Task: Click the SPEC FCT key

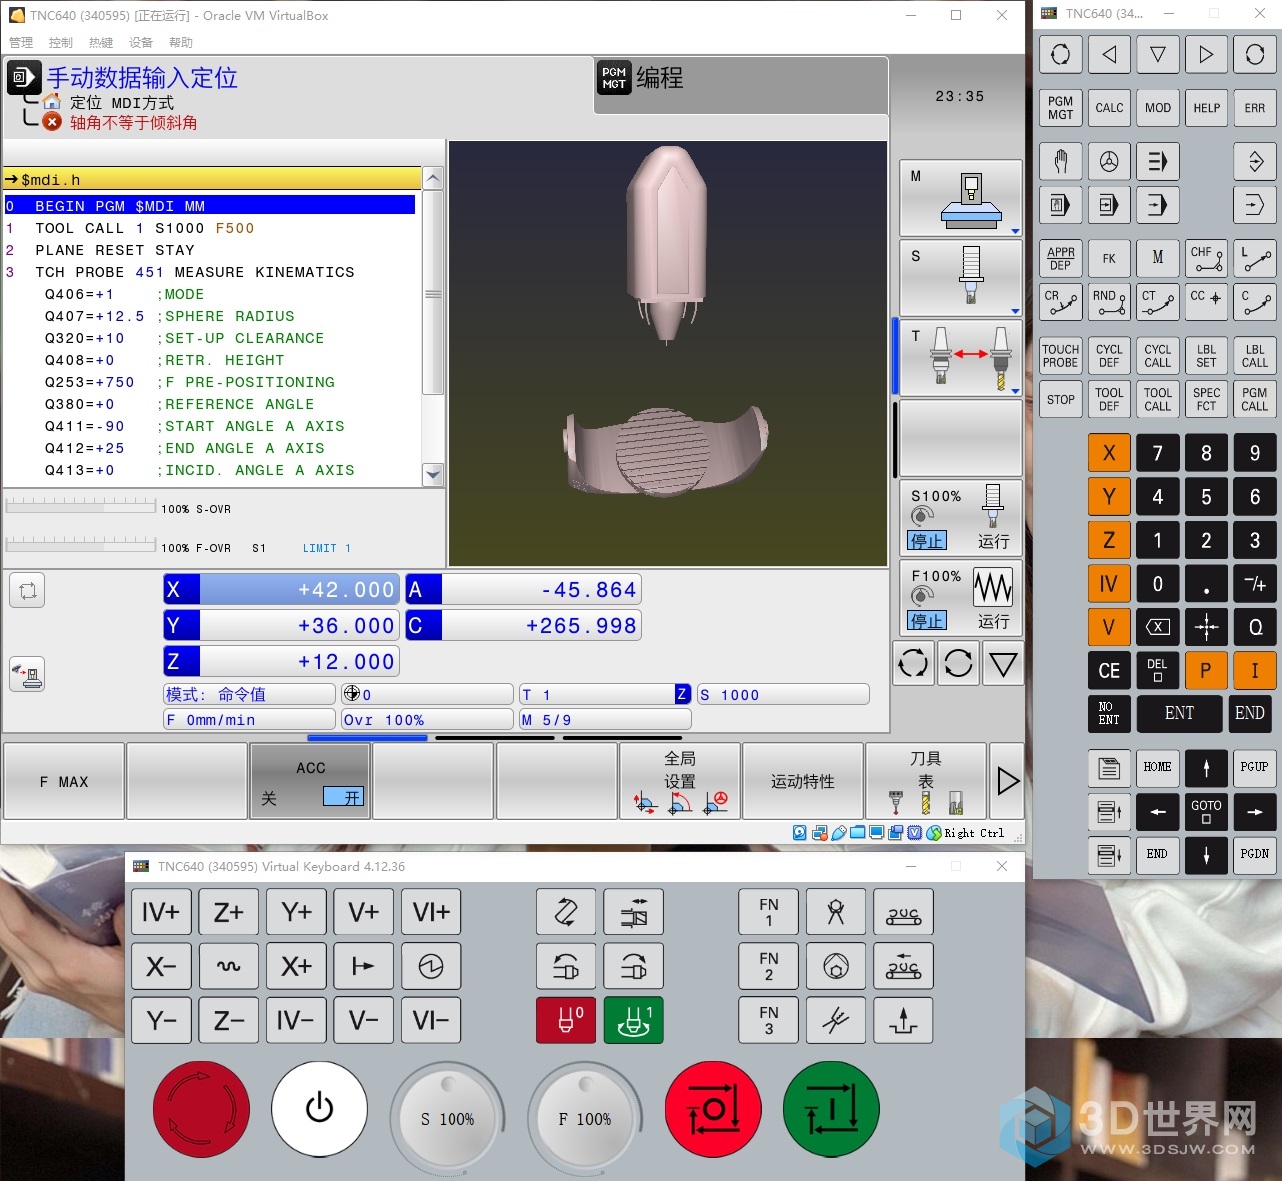Action: [1207, 399]
